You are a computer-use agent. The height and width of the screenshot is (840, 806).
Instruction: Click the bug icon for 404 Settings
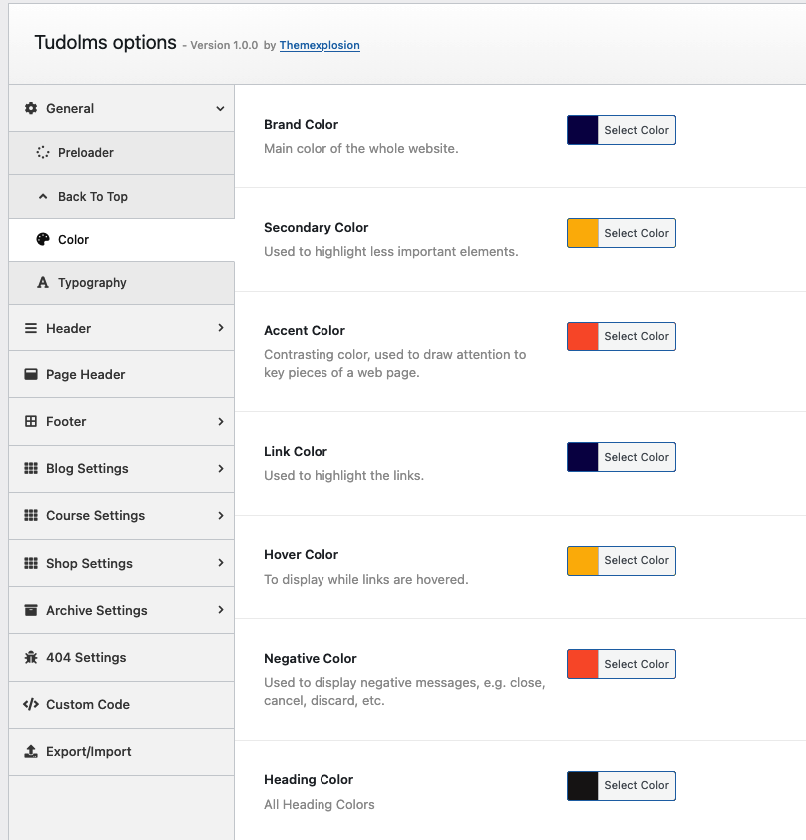[x=31, y=657]
